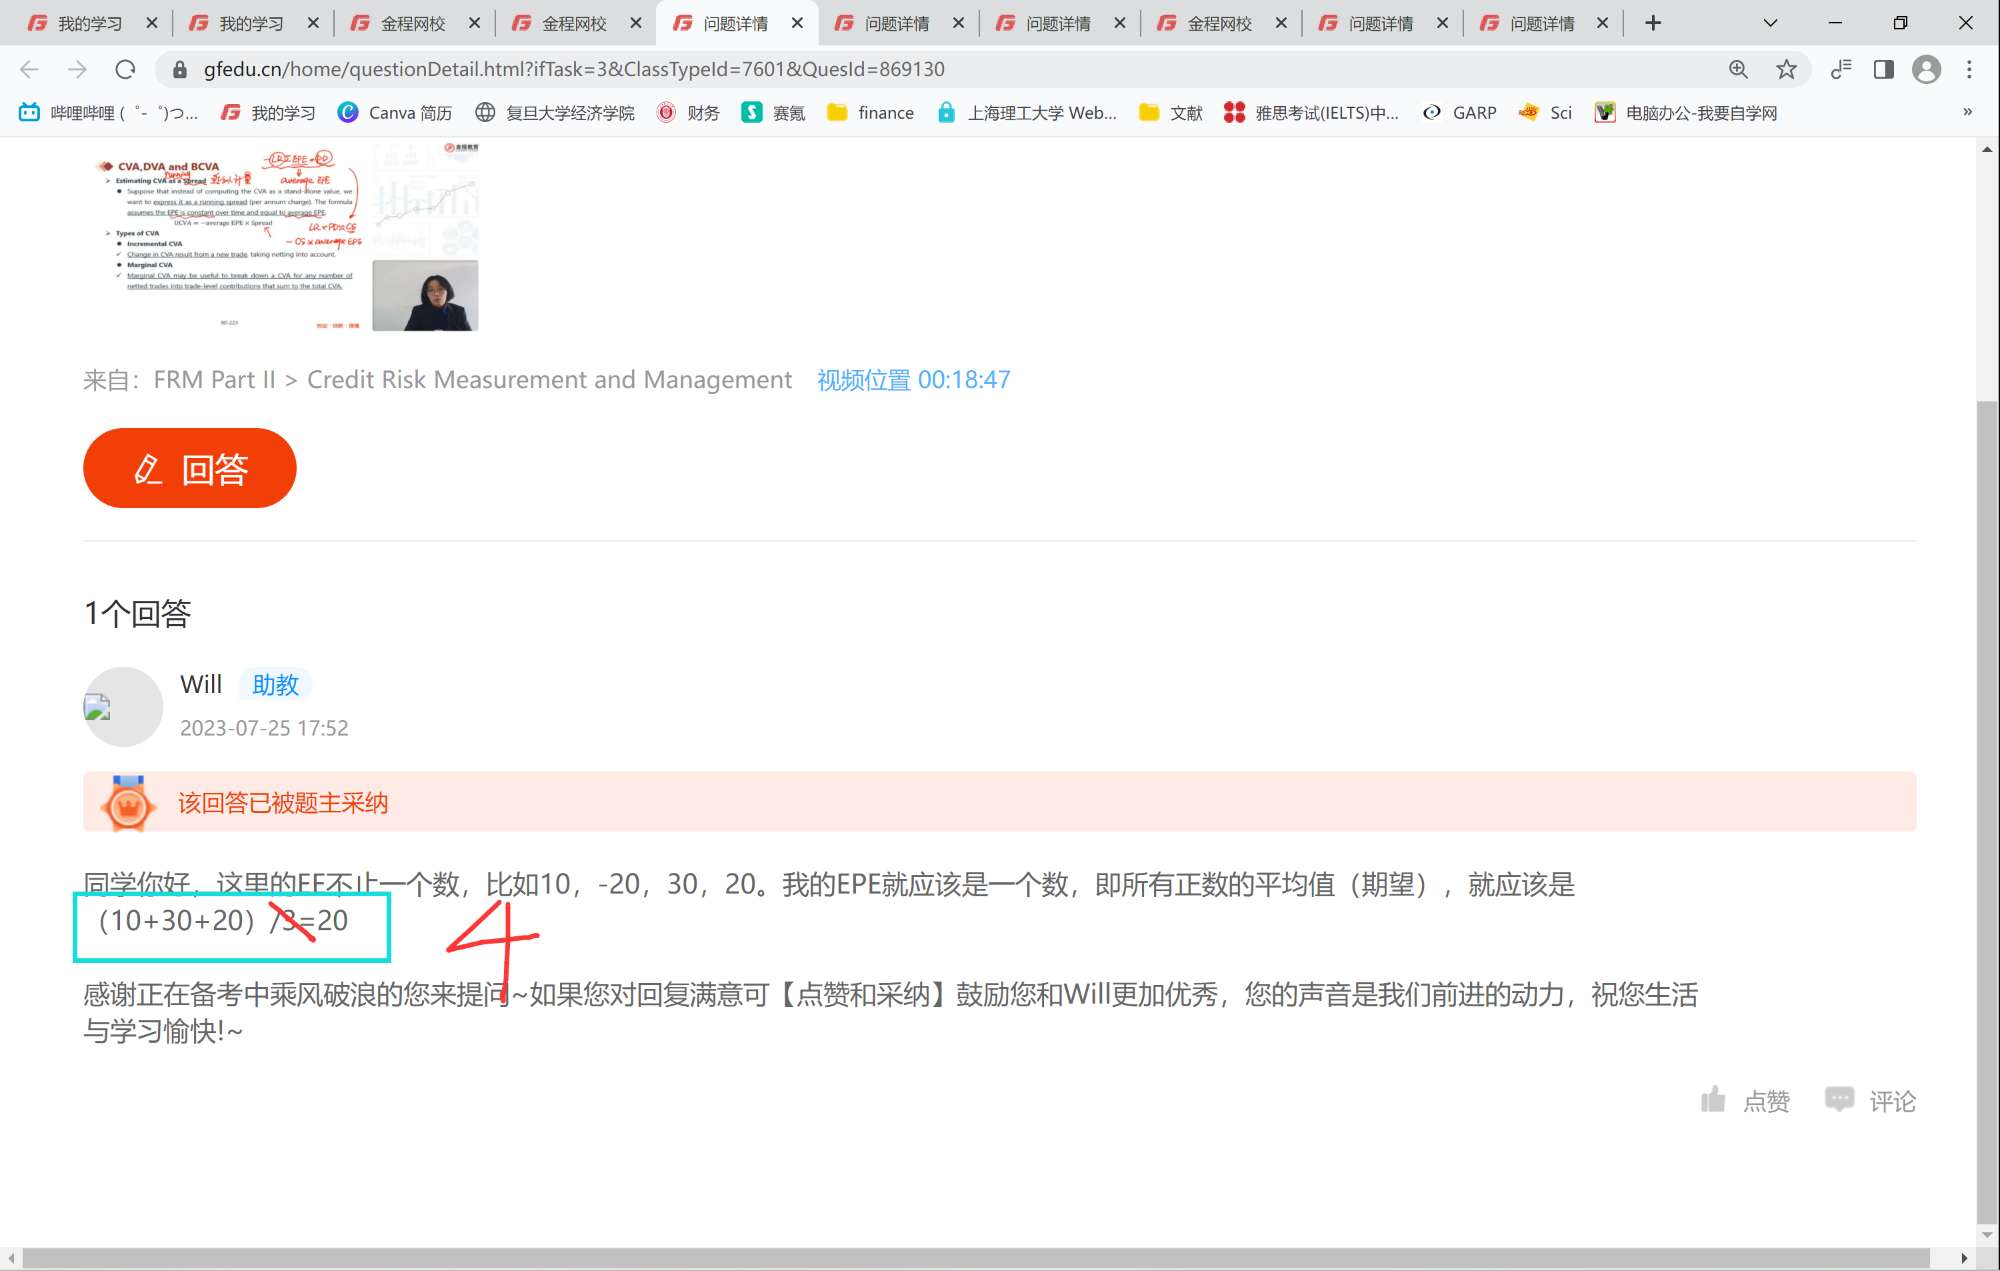2000x1271 pixels.
Task: Open the Chrome profile avatar icon
Action: pos(1926,69)
